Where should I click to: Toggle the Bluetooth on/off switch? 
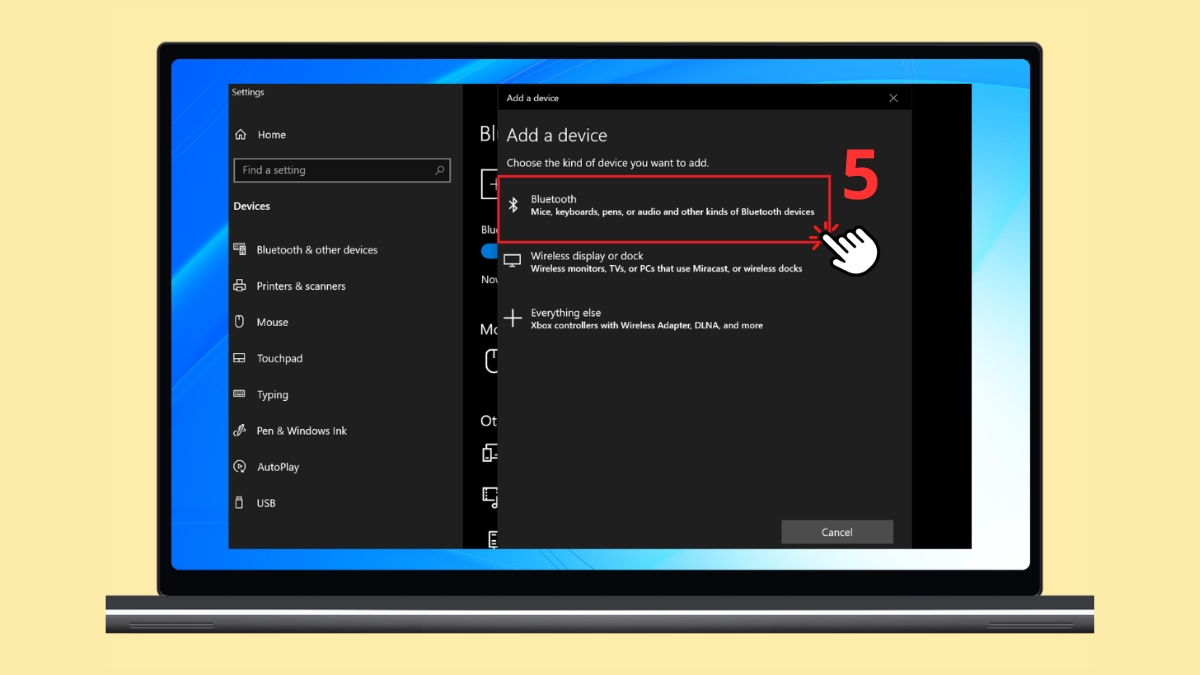[x=489, y=251]
